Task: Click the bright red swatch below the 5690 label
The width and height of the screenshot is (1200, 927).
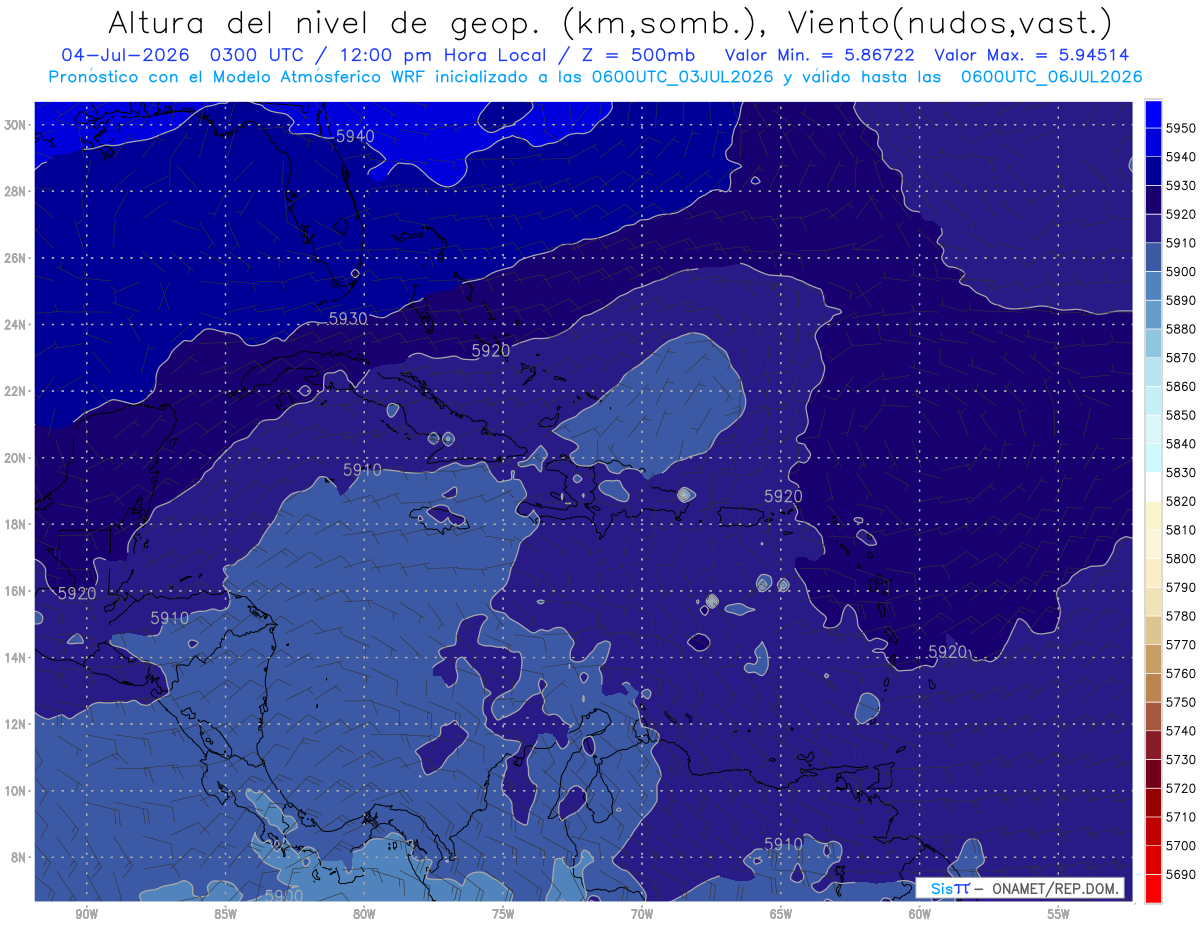Action: click(x=1153, y=888)
